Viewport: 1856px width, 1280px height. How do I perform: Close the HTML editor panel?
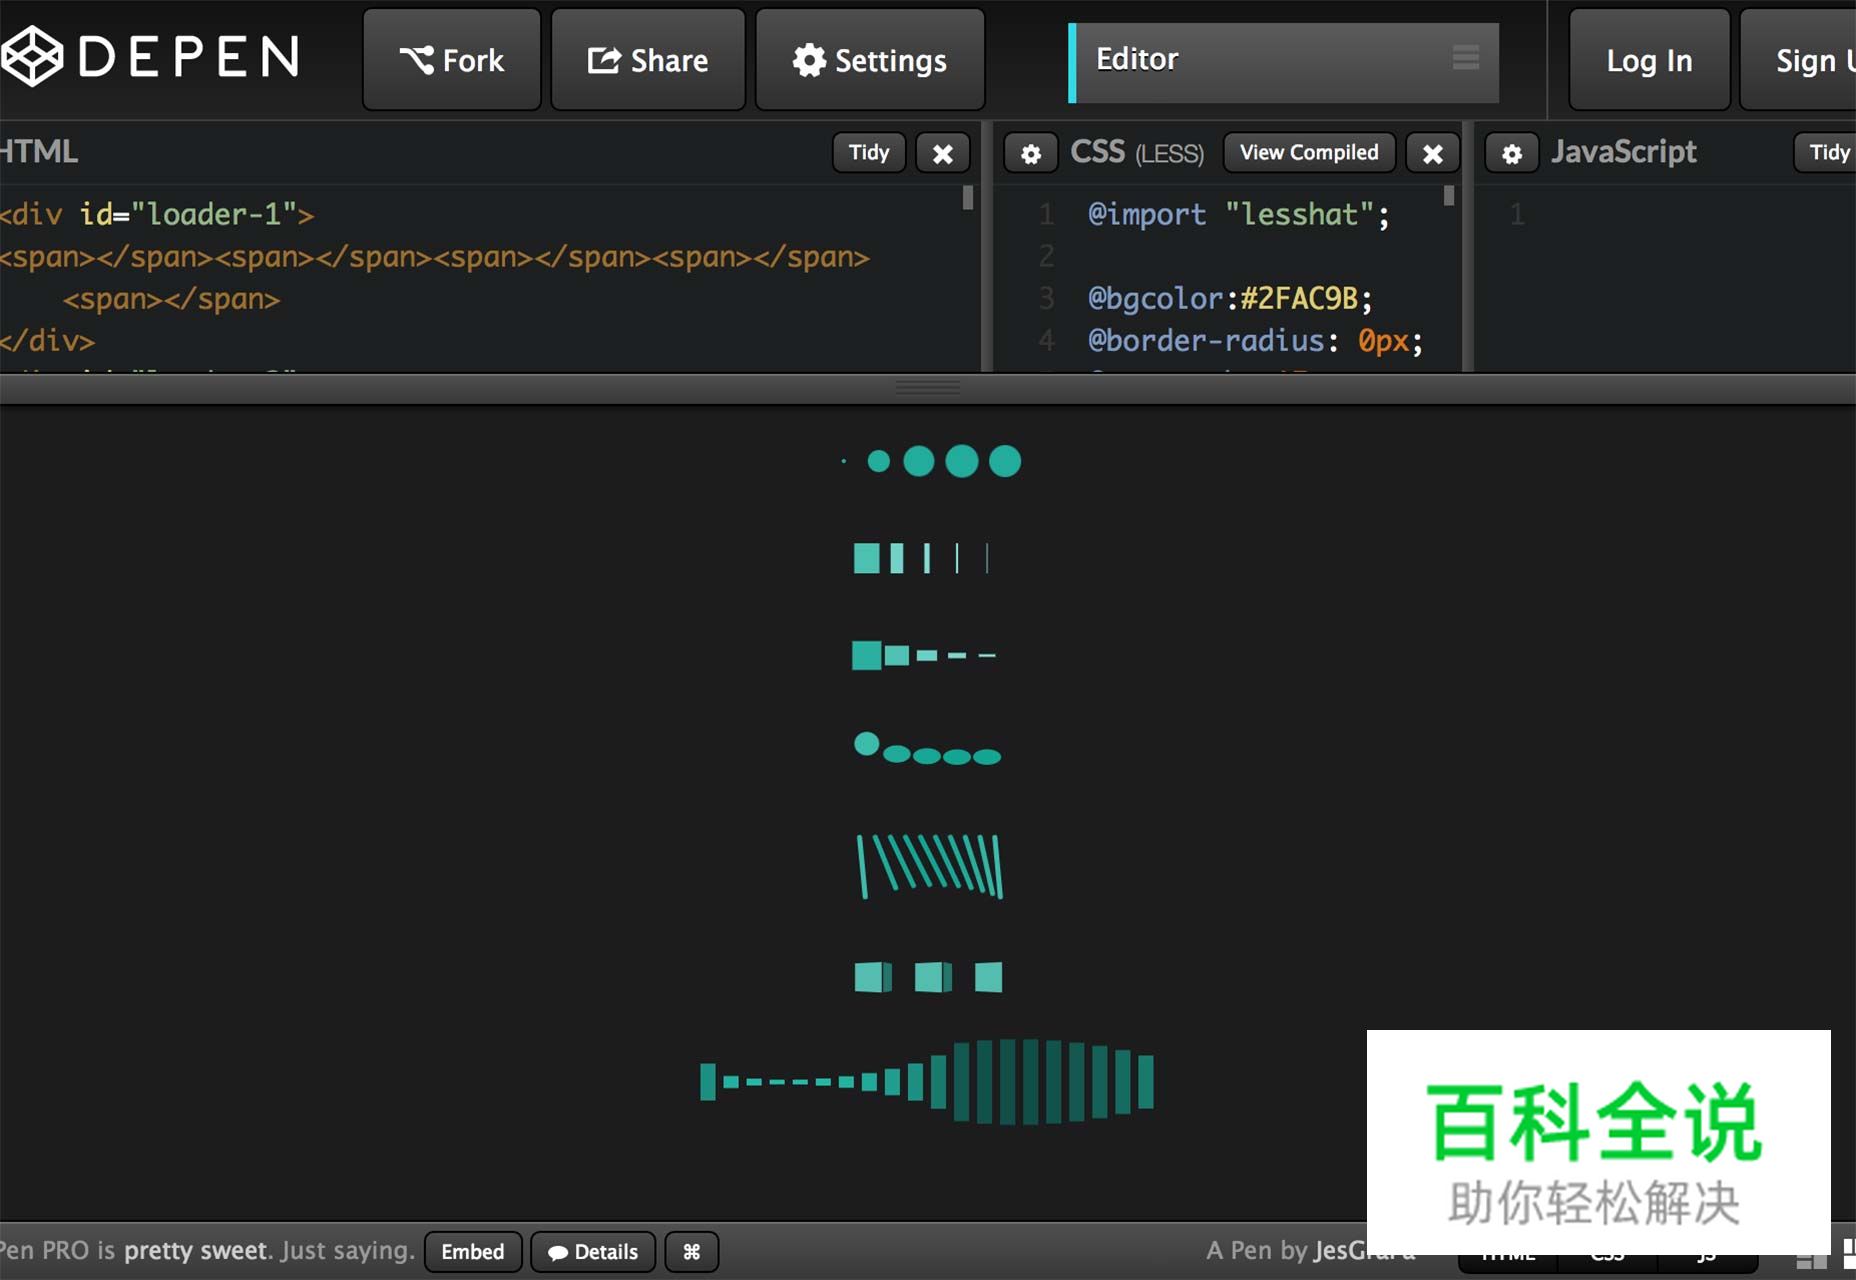click(942, 153)
